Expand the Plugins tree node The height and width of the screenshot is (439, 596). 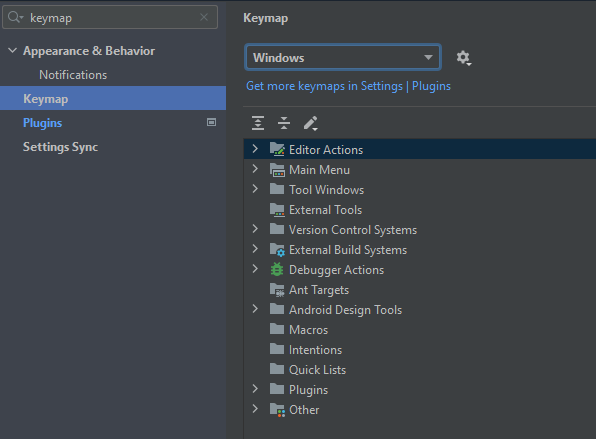tap(255, 389)
